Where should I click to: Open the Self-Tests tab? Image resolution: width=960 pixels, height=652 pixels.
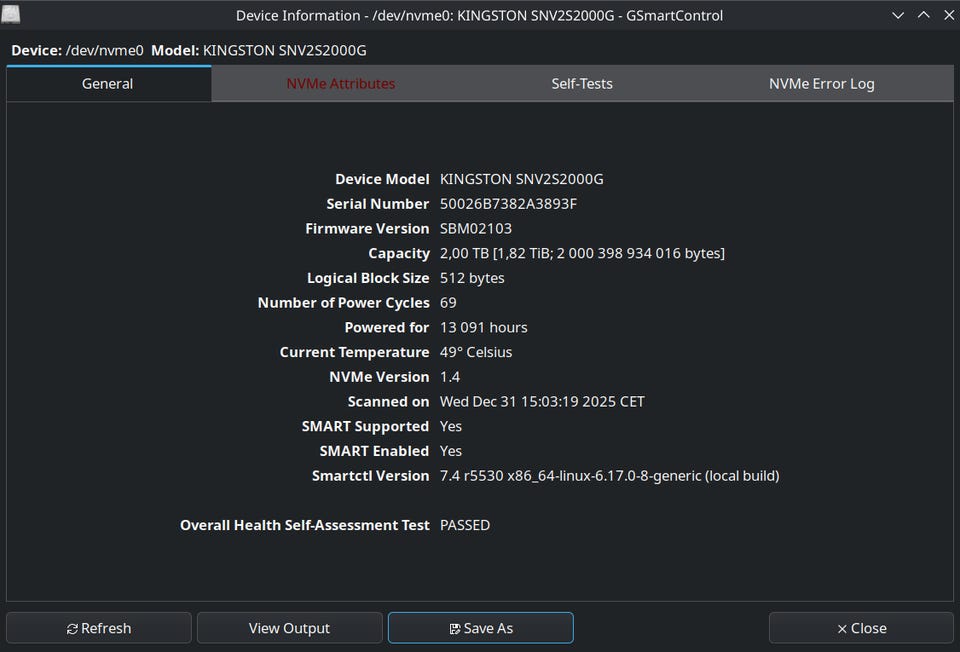tap(582, 84)
